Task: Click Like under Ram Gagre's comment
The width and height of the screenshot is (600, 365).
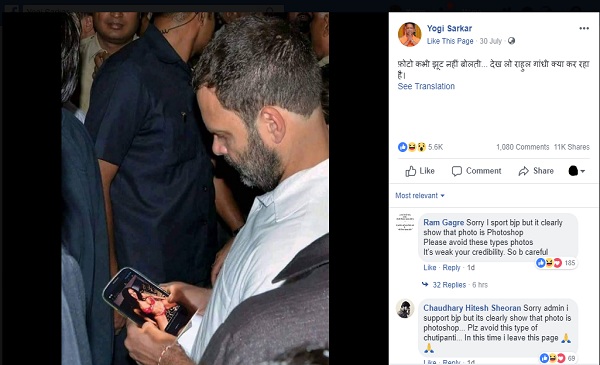Action: [x=430, y=267]
